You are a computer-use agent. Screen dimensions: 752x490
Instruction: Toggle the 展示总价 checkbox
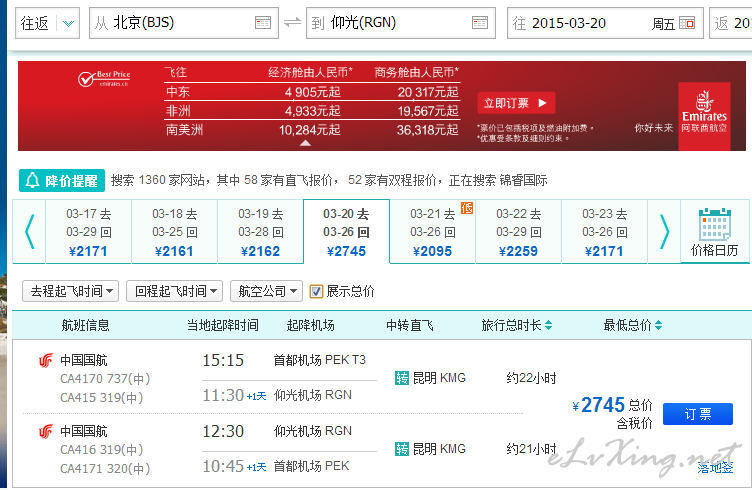(x=316, y=291)
